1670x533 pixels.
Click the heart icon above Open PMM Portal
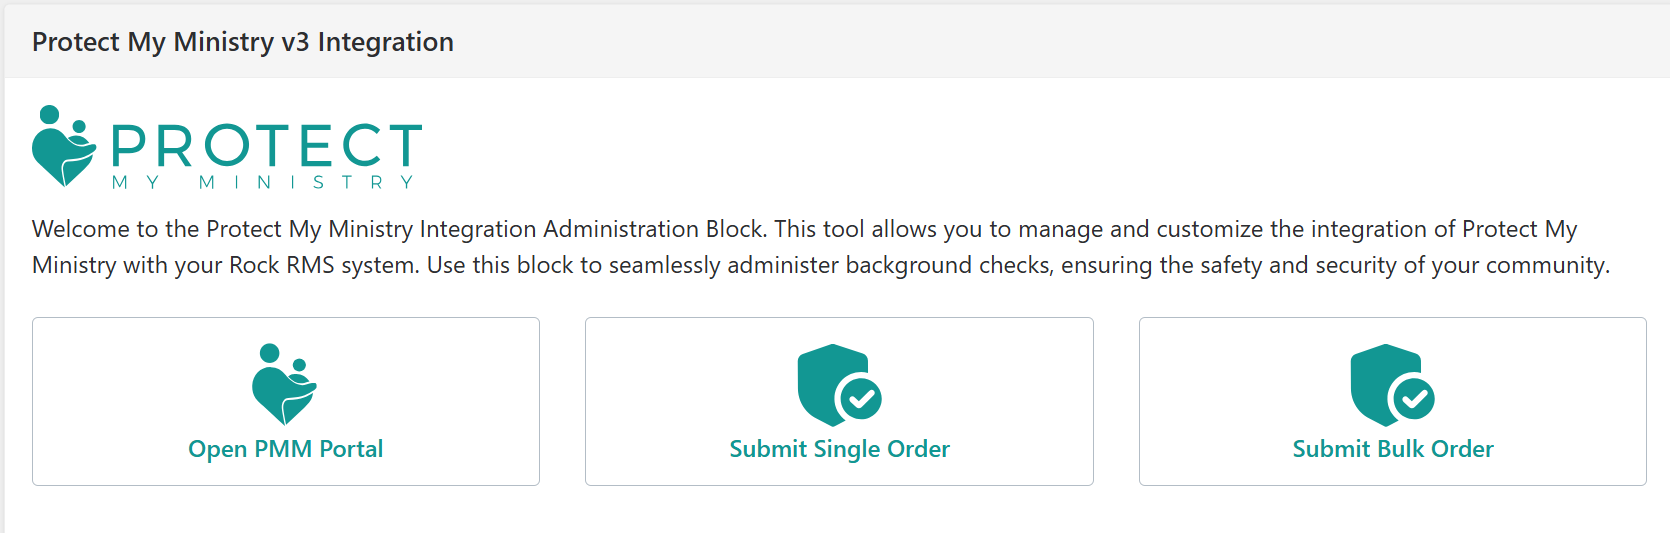coord(285,385)
